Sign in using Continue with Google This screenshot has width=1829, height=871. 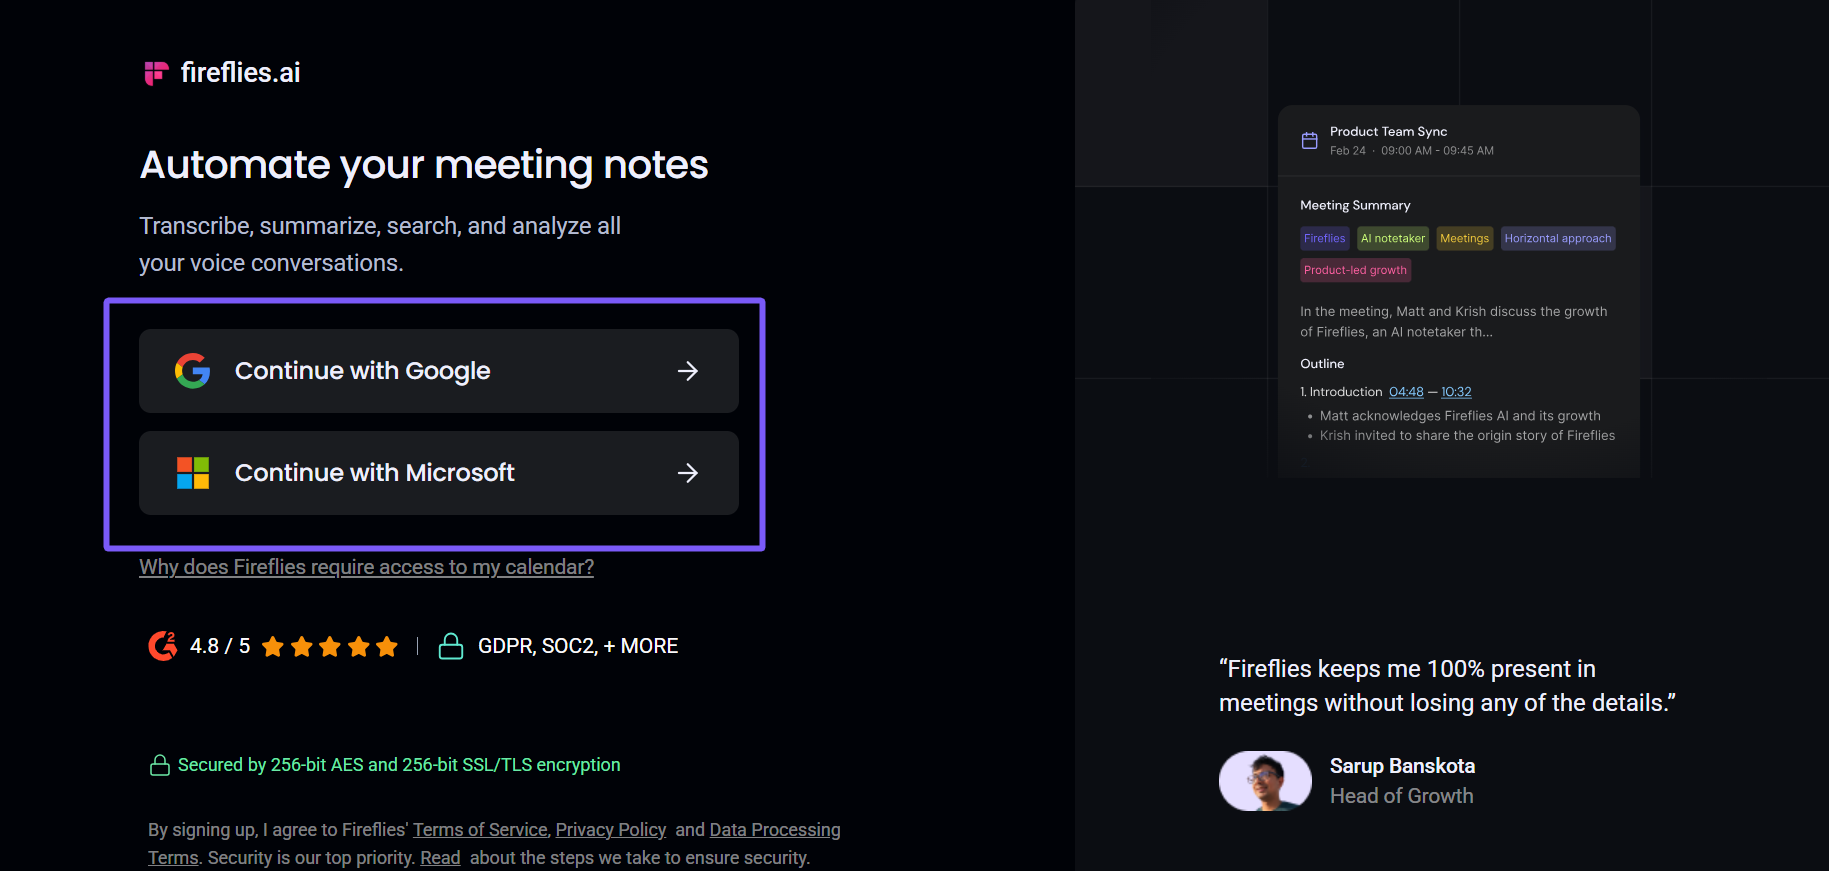click(x=438, y=371)
